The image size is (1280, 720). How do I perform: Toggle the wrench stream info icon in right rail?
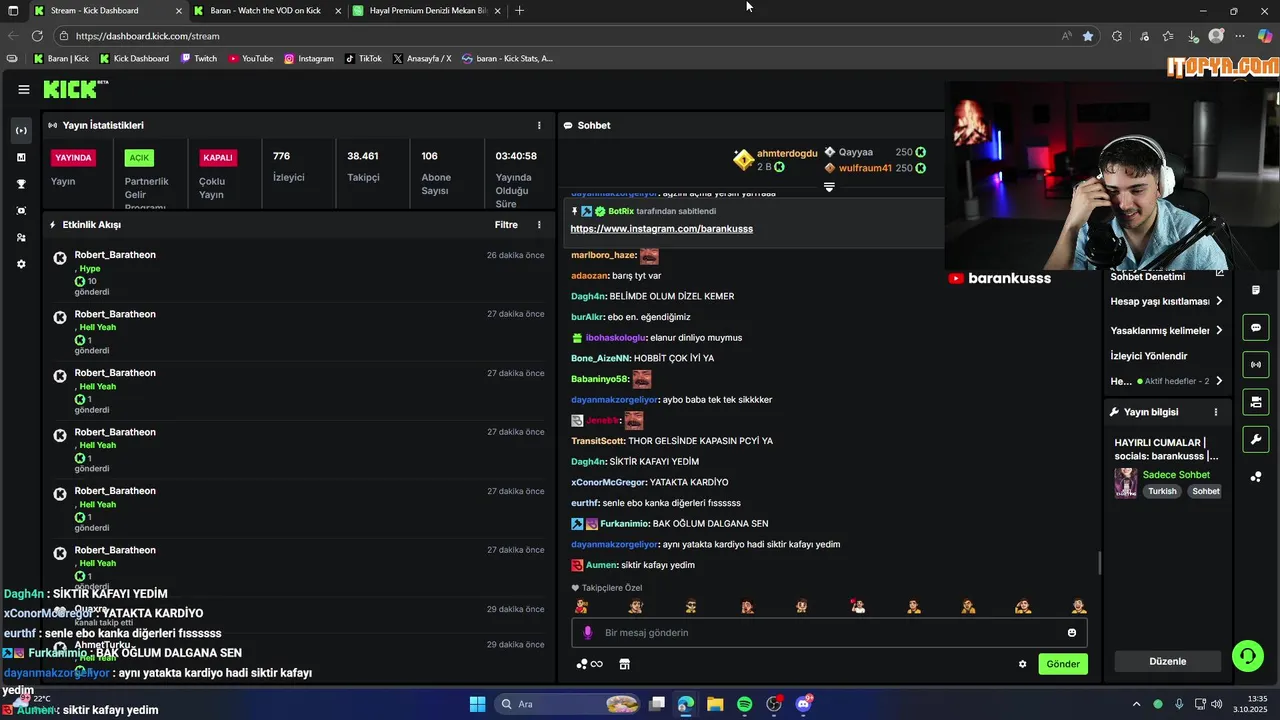pyautogui.click(x=1256, y=439)
